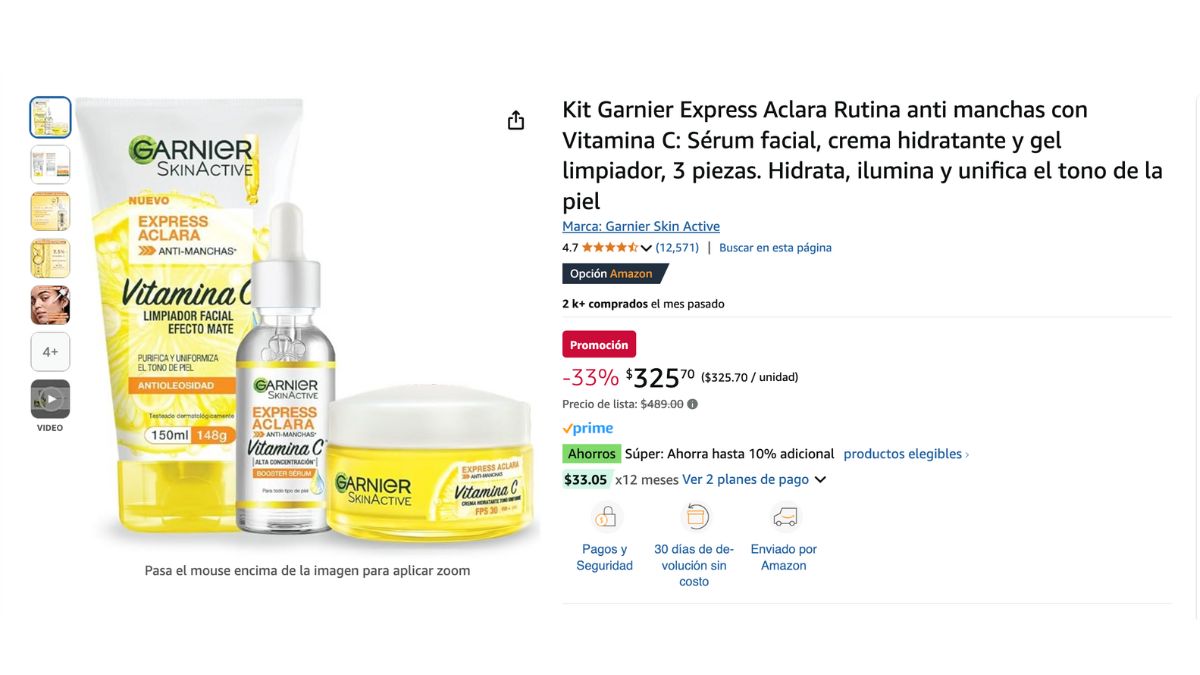Select the first product thumbnail

pos(50,117)
